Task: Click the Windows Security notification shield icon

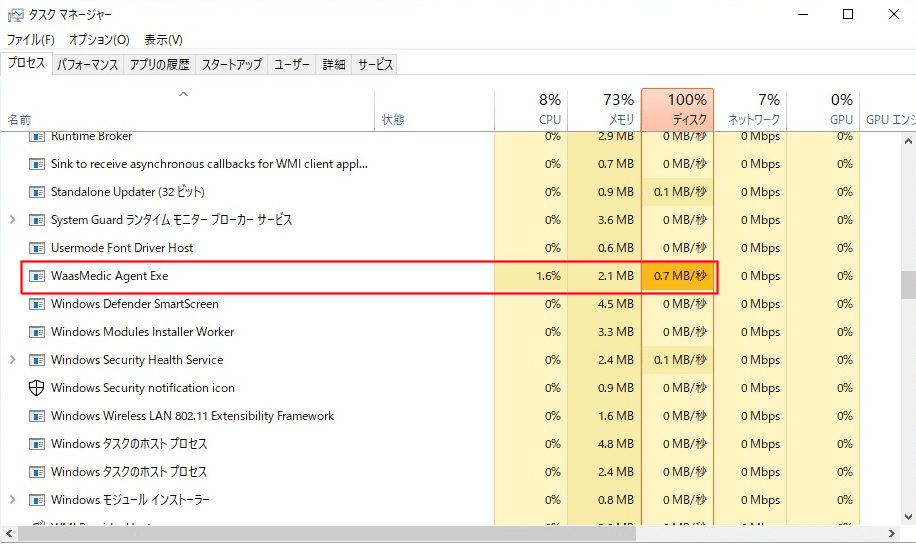Action: [x=36, y=388]
